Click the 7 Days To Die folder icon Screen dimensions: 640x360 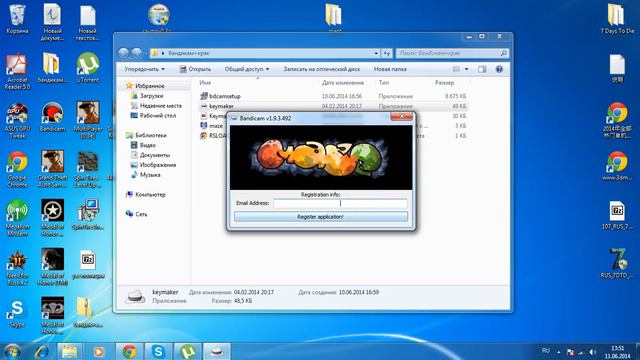617,19
